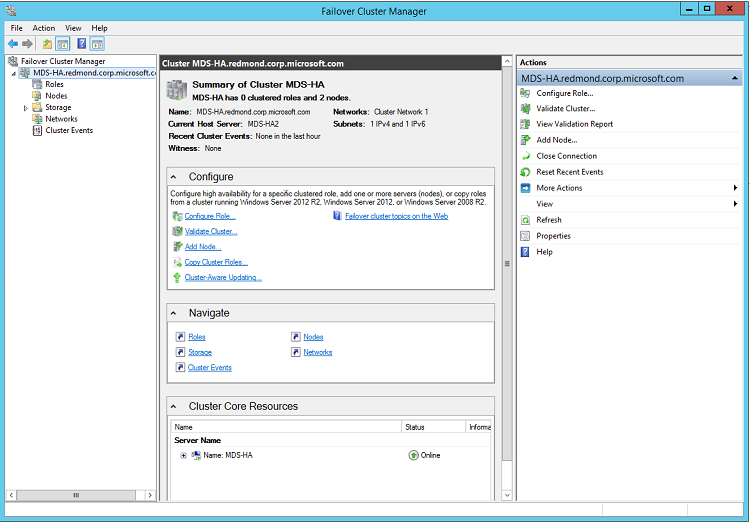The height and width of the screenshot is (523, 750).
Task: Click the Nodes icon in tree
Action: click(x=37, y=96)
